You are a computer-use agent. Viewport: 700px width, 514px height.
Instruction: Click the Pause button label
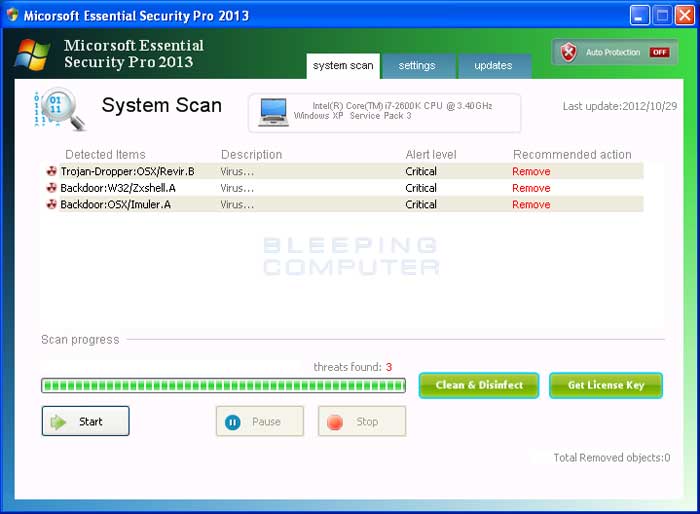[266, 422]
